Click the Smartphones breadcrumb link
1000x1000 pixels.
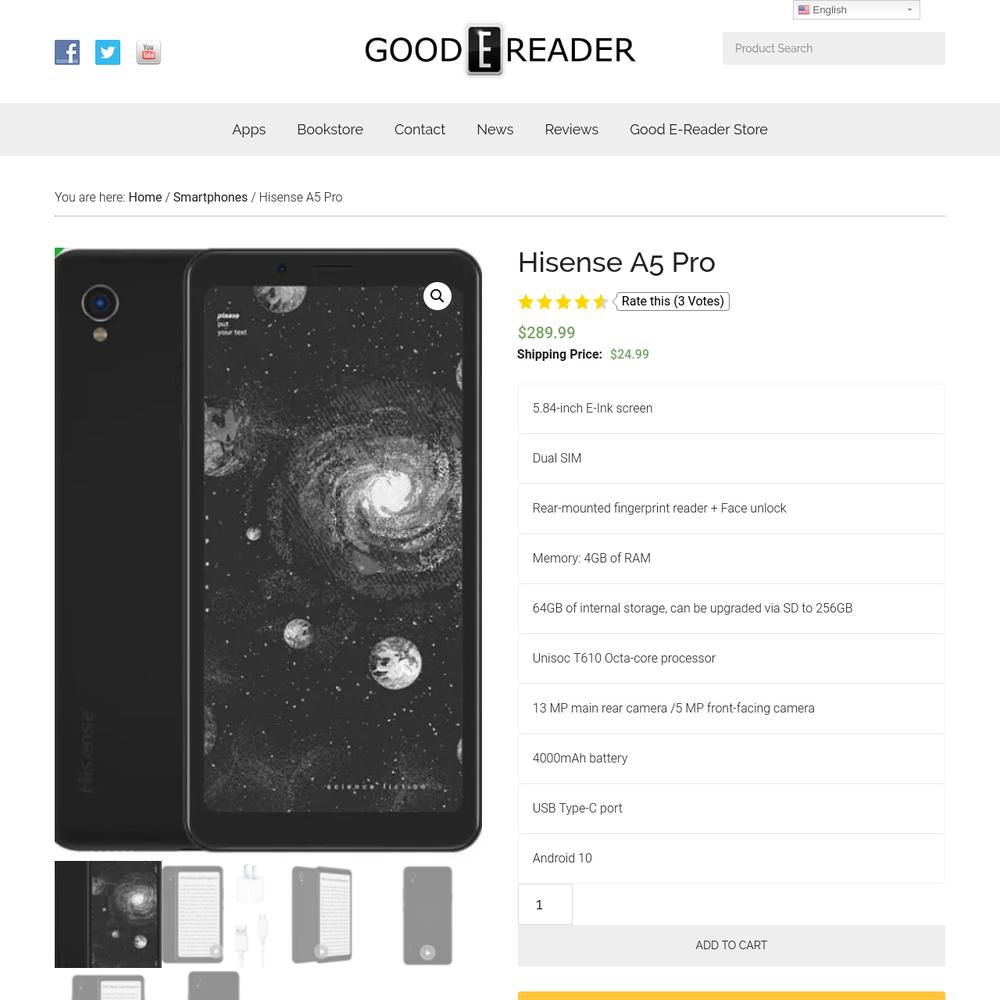(x=210, y=197)
